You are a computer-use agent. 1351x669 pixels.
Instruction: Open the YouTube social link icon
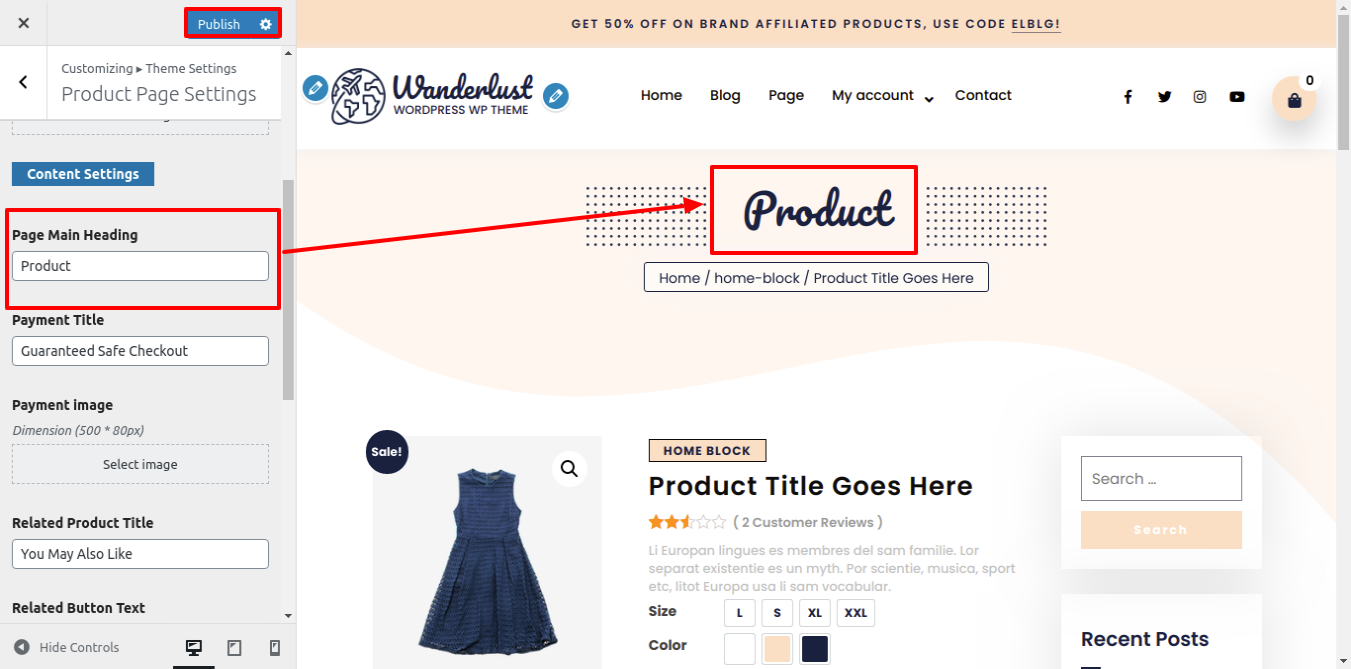(1237, 97)
